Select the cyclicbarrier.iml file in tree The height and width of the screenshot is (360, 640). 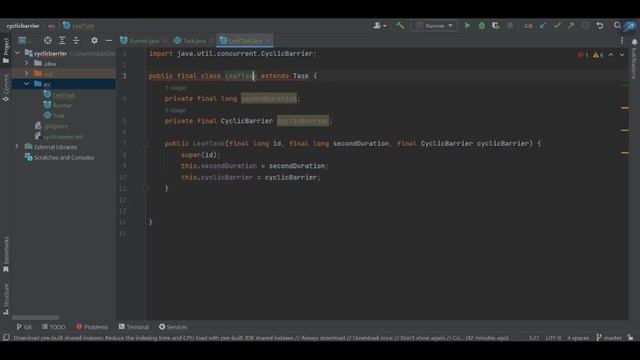coord(63,137)
